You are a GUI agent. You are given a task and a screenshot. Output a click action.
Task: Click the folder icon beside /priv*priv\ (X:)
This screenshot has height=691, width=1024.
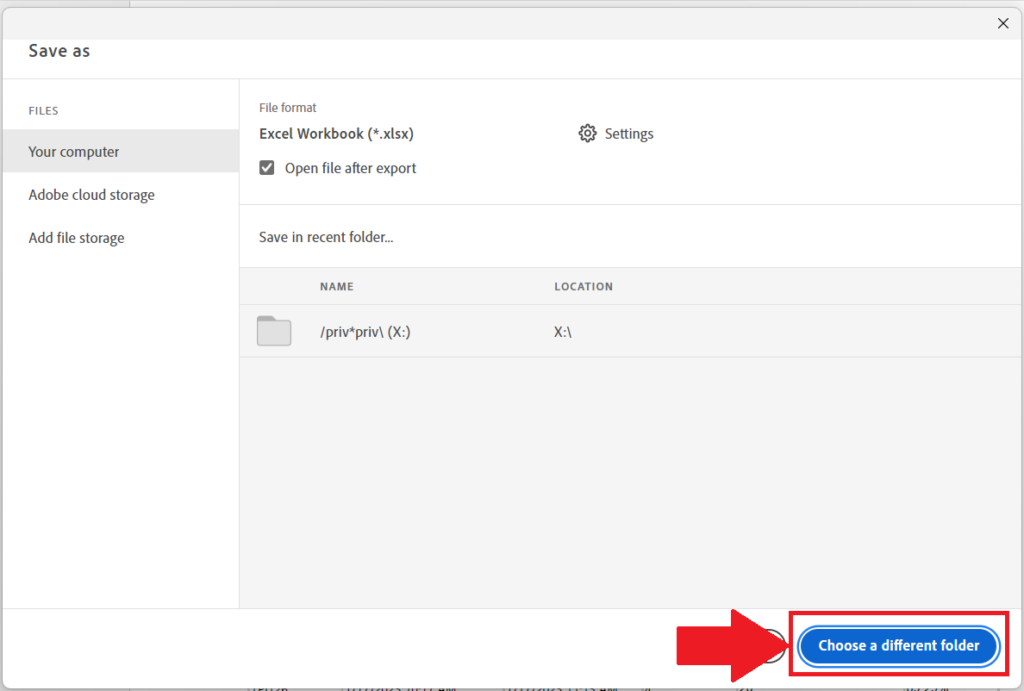[x=273, y=330]
